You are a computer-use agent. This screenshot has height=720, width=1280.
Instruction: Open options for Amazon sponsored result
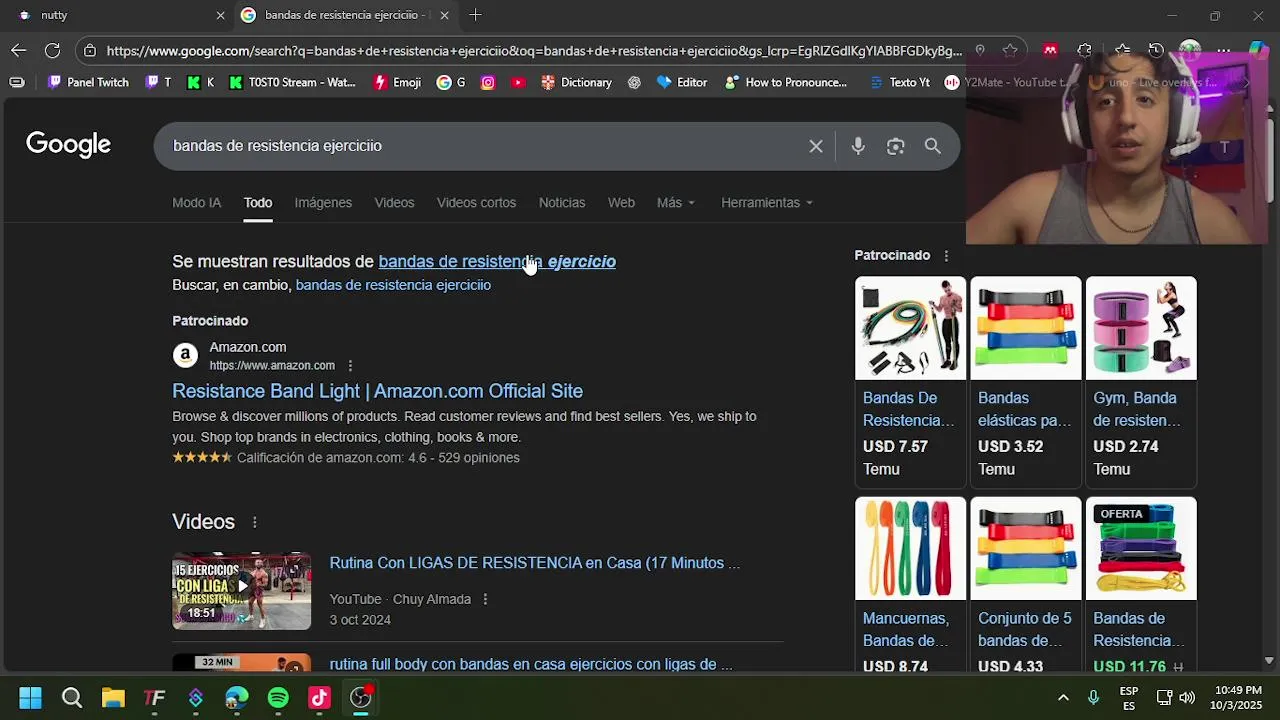click(350, 366)
